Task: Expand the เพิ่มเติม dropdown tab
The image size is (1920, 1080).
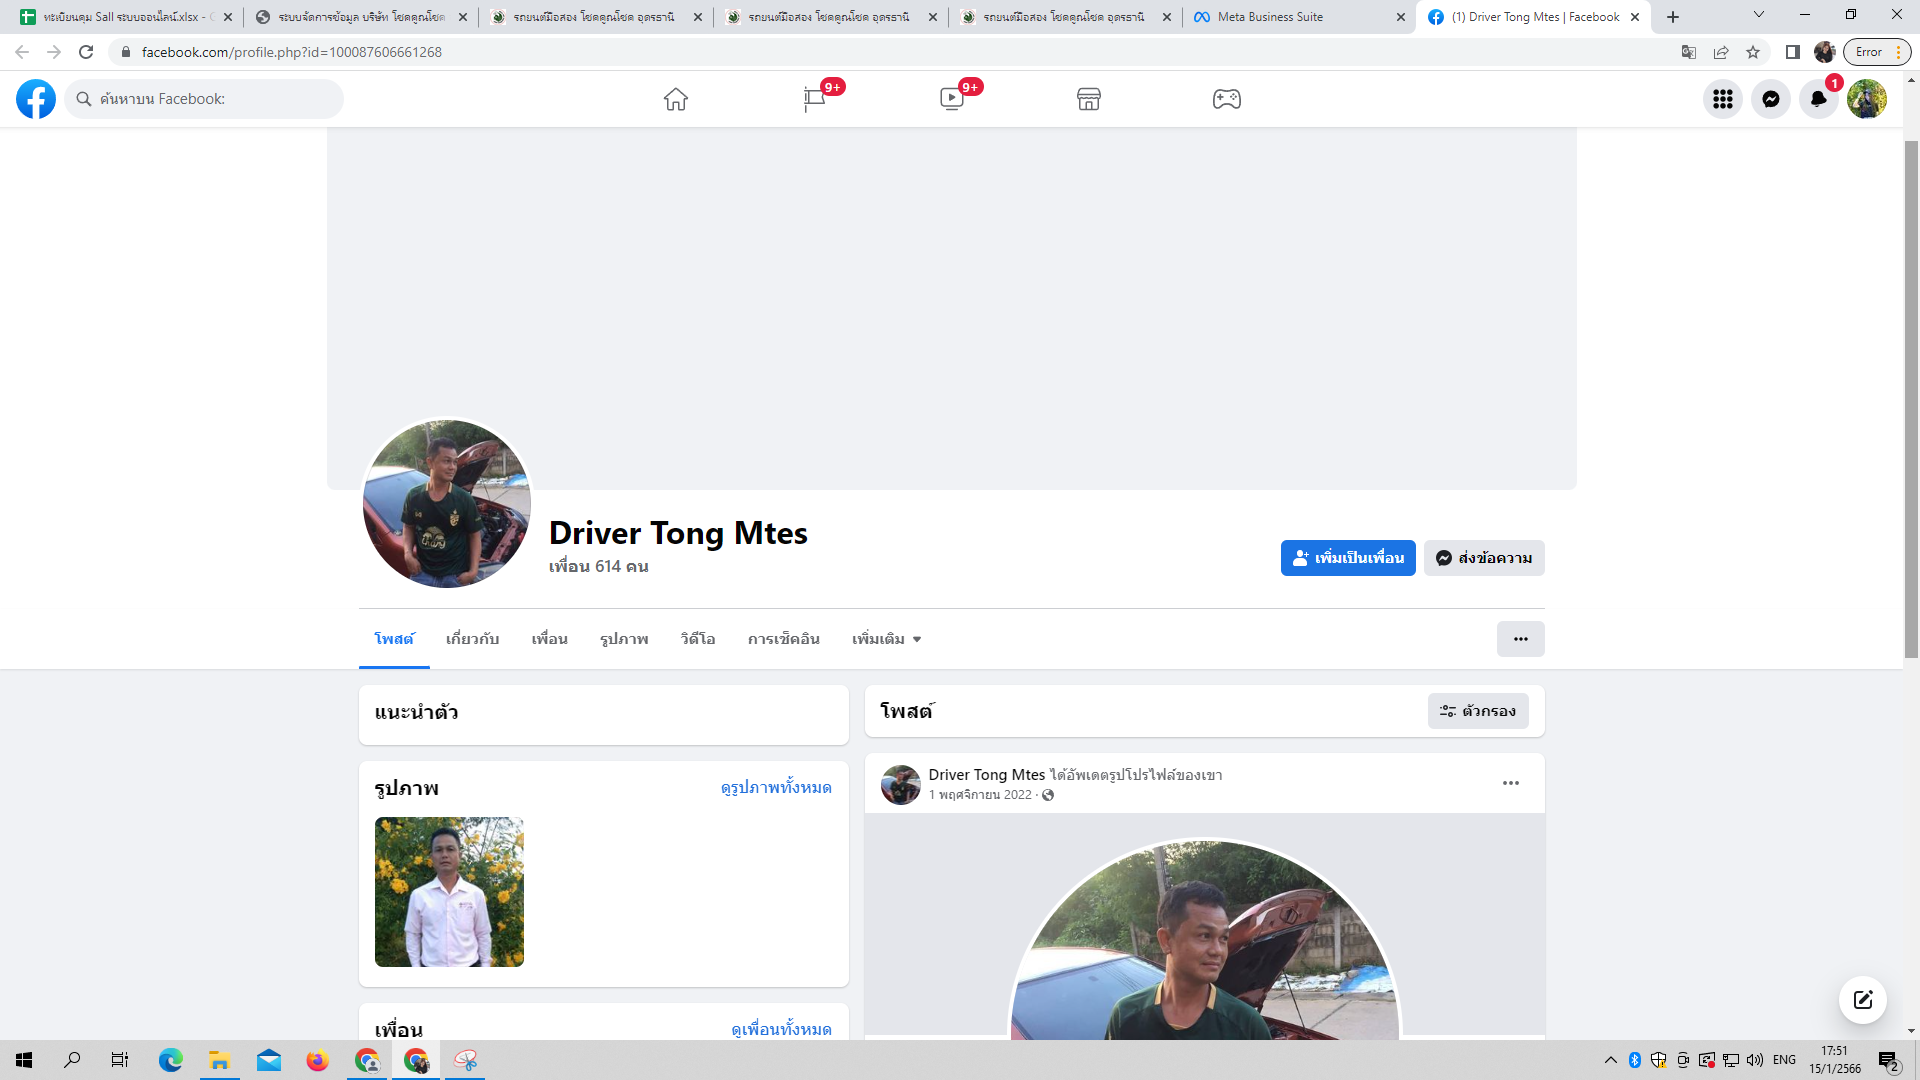Action: tap(886, 639)
